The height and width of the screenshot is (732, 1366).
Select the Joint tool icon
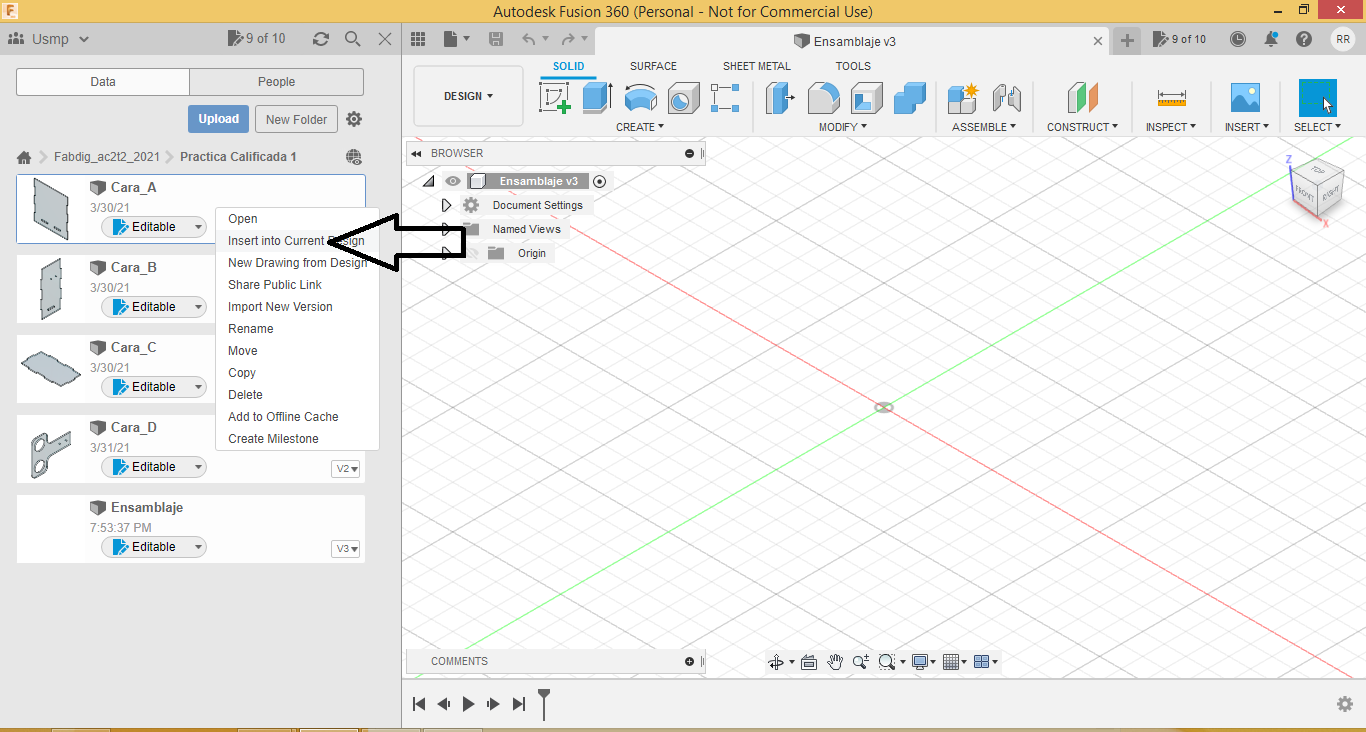pyautogui.click(x=1006, y=98)
